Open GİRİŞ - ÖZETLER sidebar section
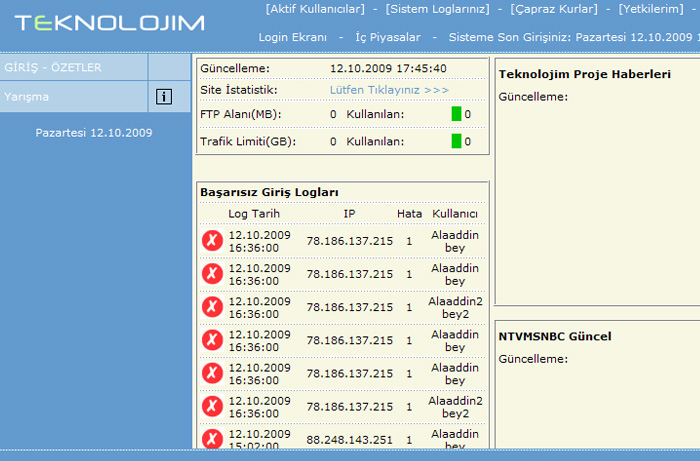This screenshot has width=700, height=461. coord(53,68)
